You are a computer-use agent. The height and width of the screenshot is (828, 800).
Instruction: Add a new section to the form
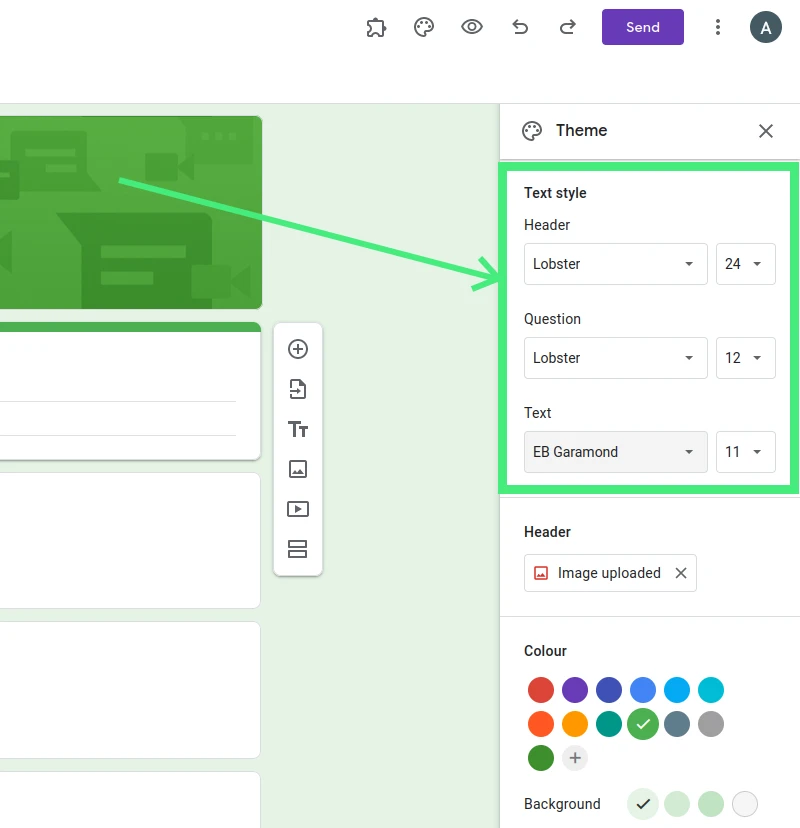point(298,549)
